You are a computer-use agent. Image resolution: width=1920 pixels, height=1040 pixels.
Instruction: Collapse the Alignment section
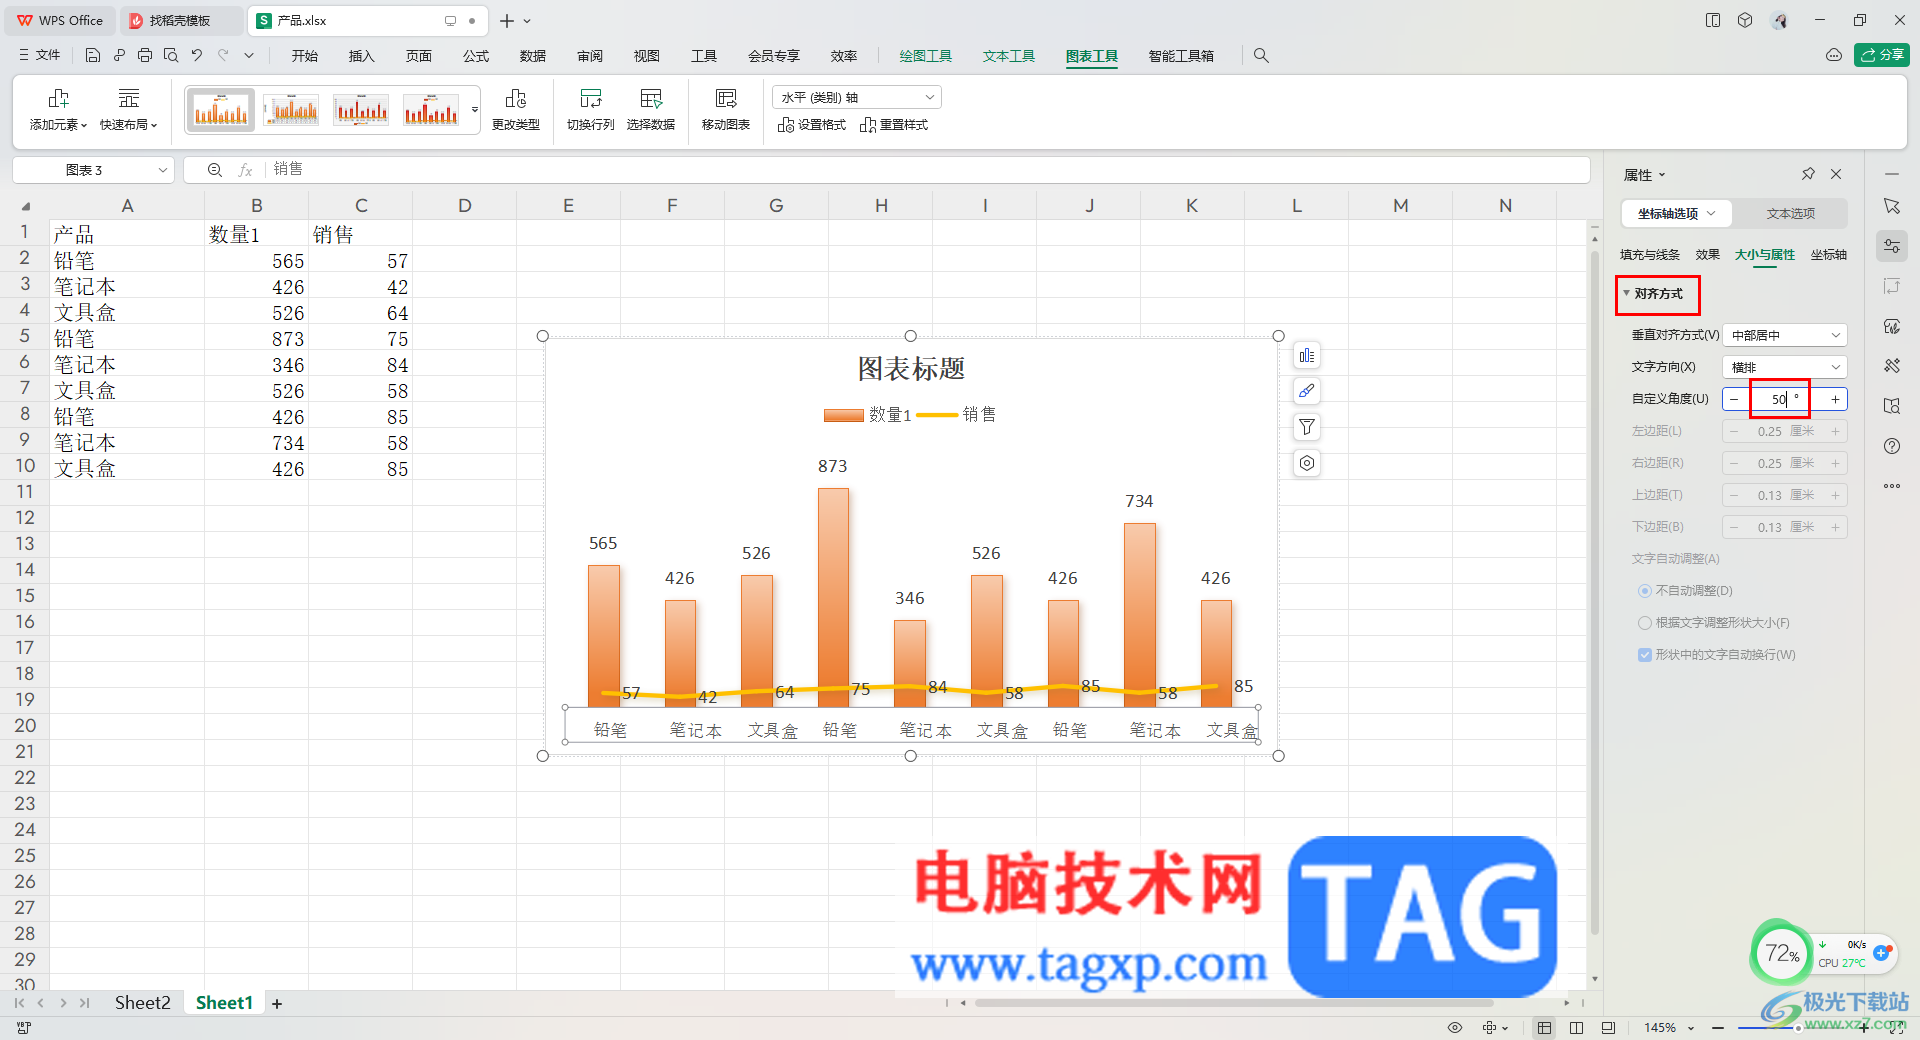pos(1627,293)
